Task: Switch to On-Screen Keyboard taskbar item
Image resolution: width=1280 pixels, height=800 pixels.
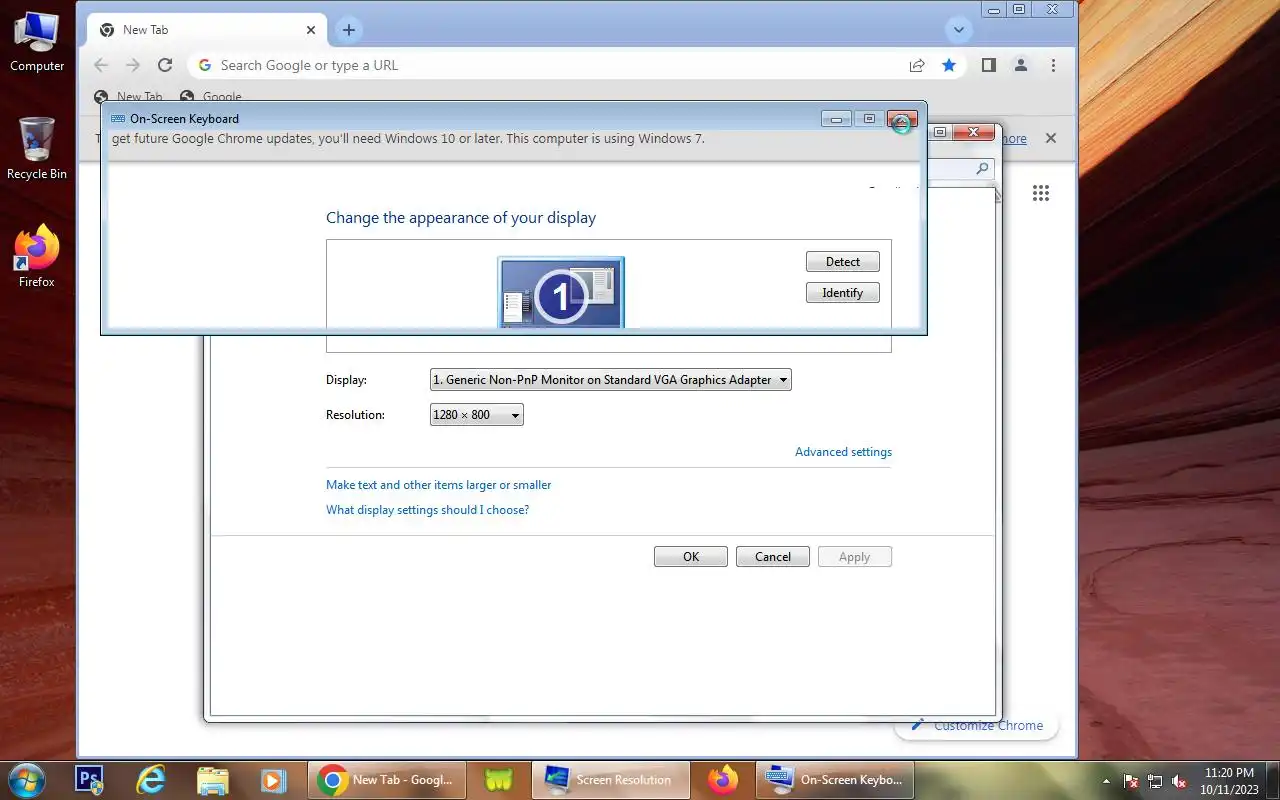Action: (x=836, y=780)
